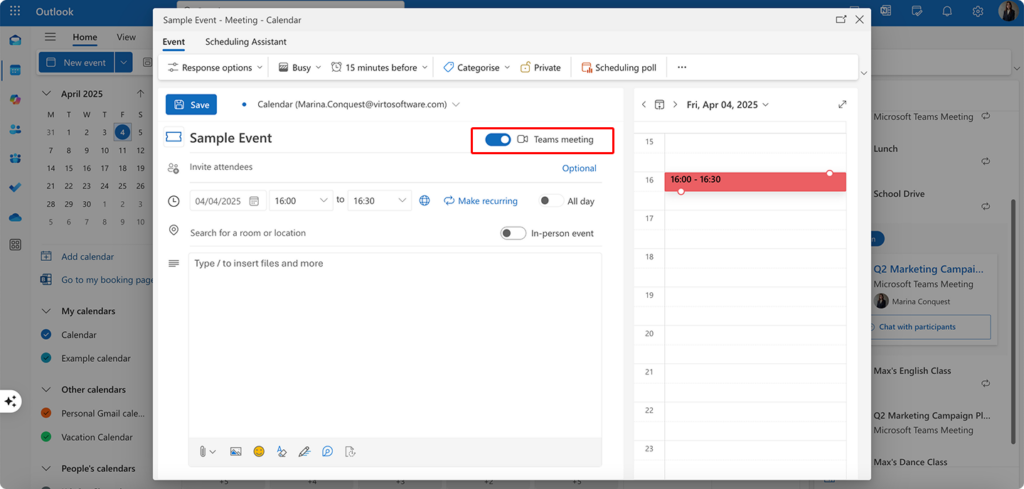1024x489 pixels.
Task: Mark the event as Private
Action: (x=540, y=67)
